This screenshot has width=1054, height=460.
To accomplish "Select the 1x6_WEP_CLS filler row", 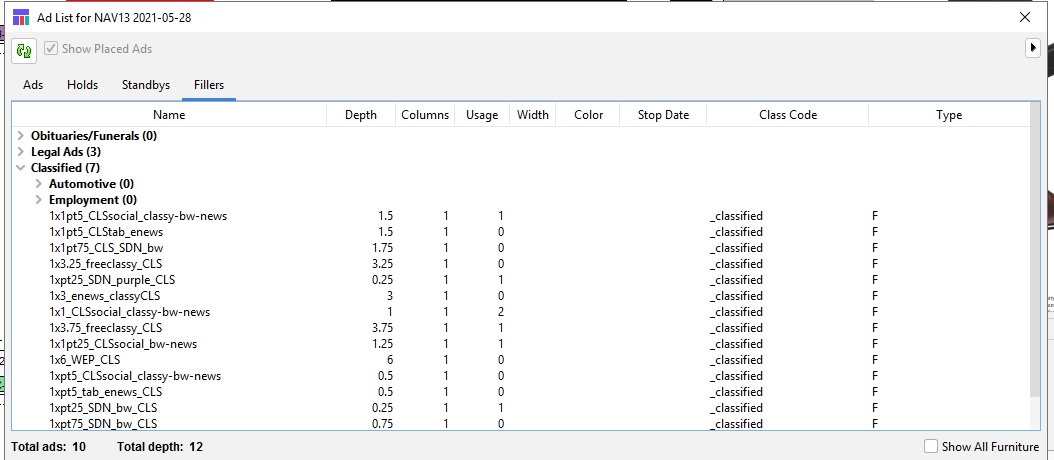I will pyautogui.click(x=85, y=360).
